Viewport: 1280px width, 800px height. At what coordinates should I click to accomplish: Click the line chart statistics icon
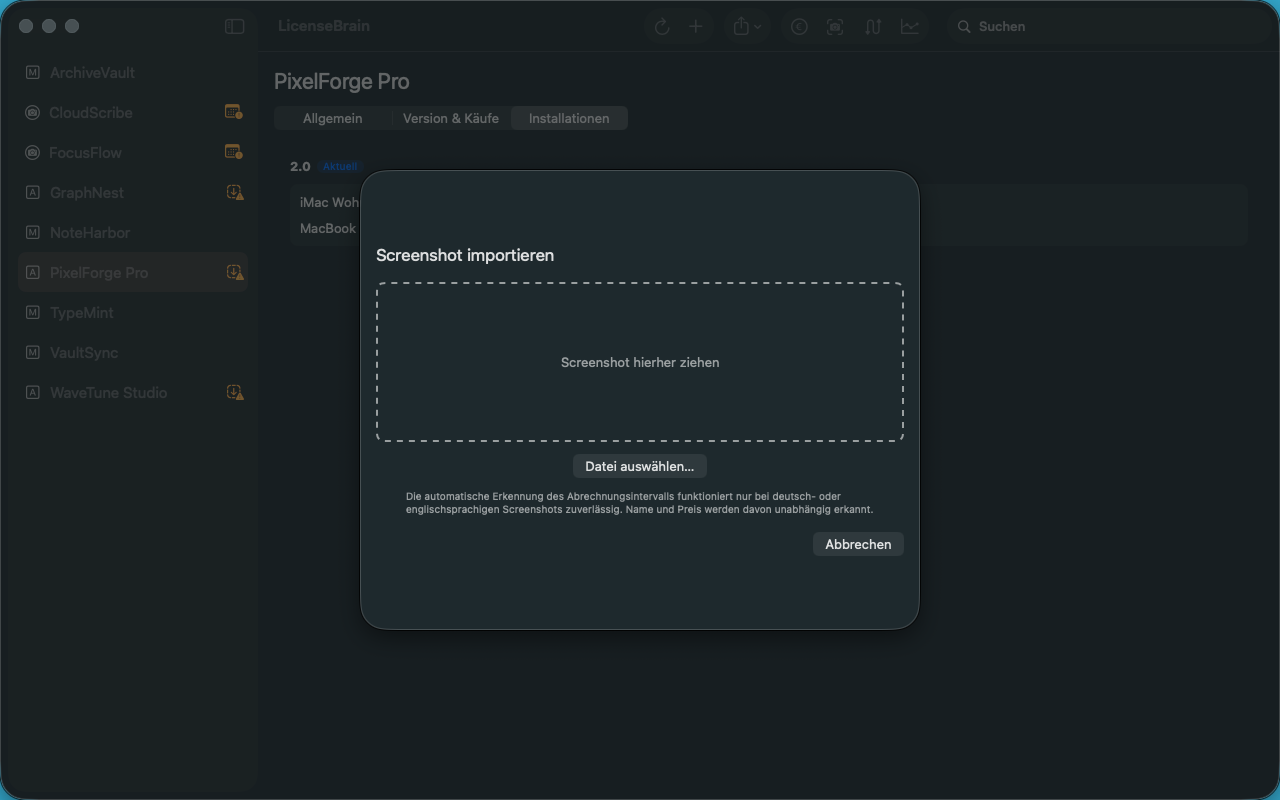pos(910,27)
